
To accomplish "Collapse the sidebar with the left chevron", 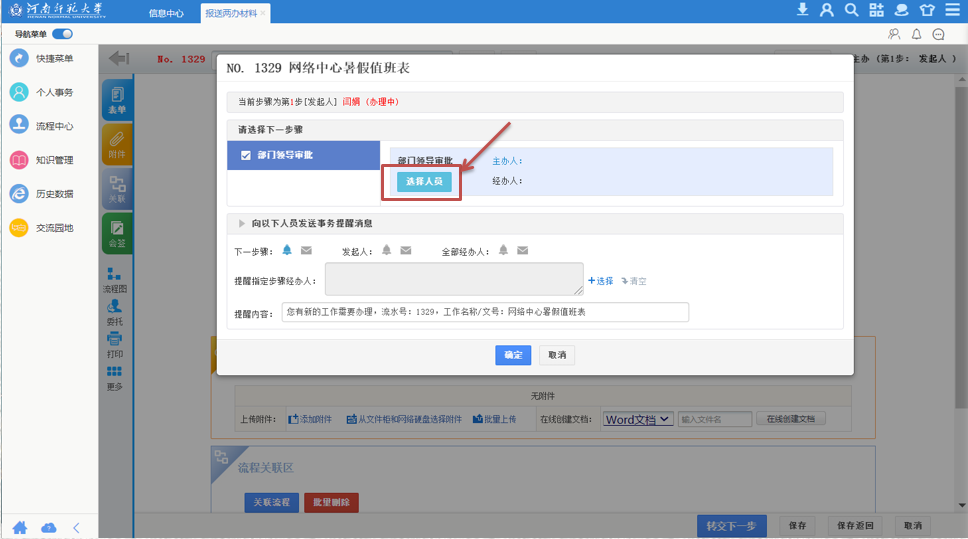I will point(76,527).
